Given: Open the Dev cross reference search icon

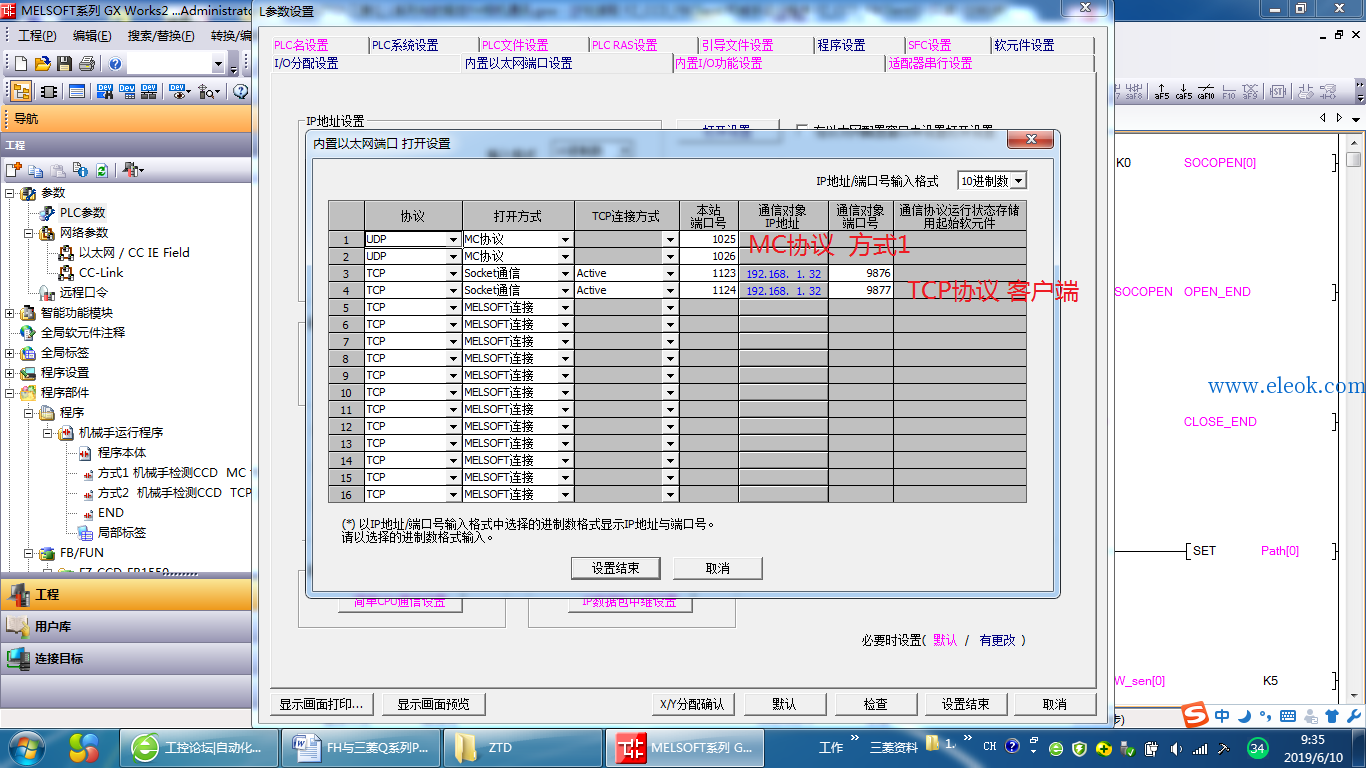Looking at the screenshot, I should (x=103, y=91).
